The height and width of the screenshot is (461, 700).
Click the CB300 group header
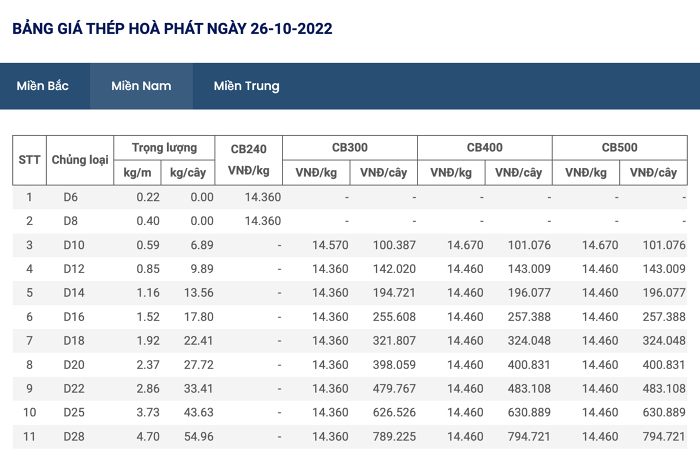[350, 148]
